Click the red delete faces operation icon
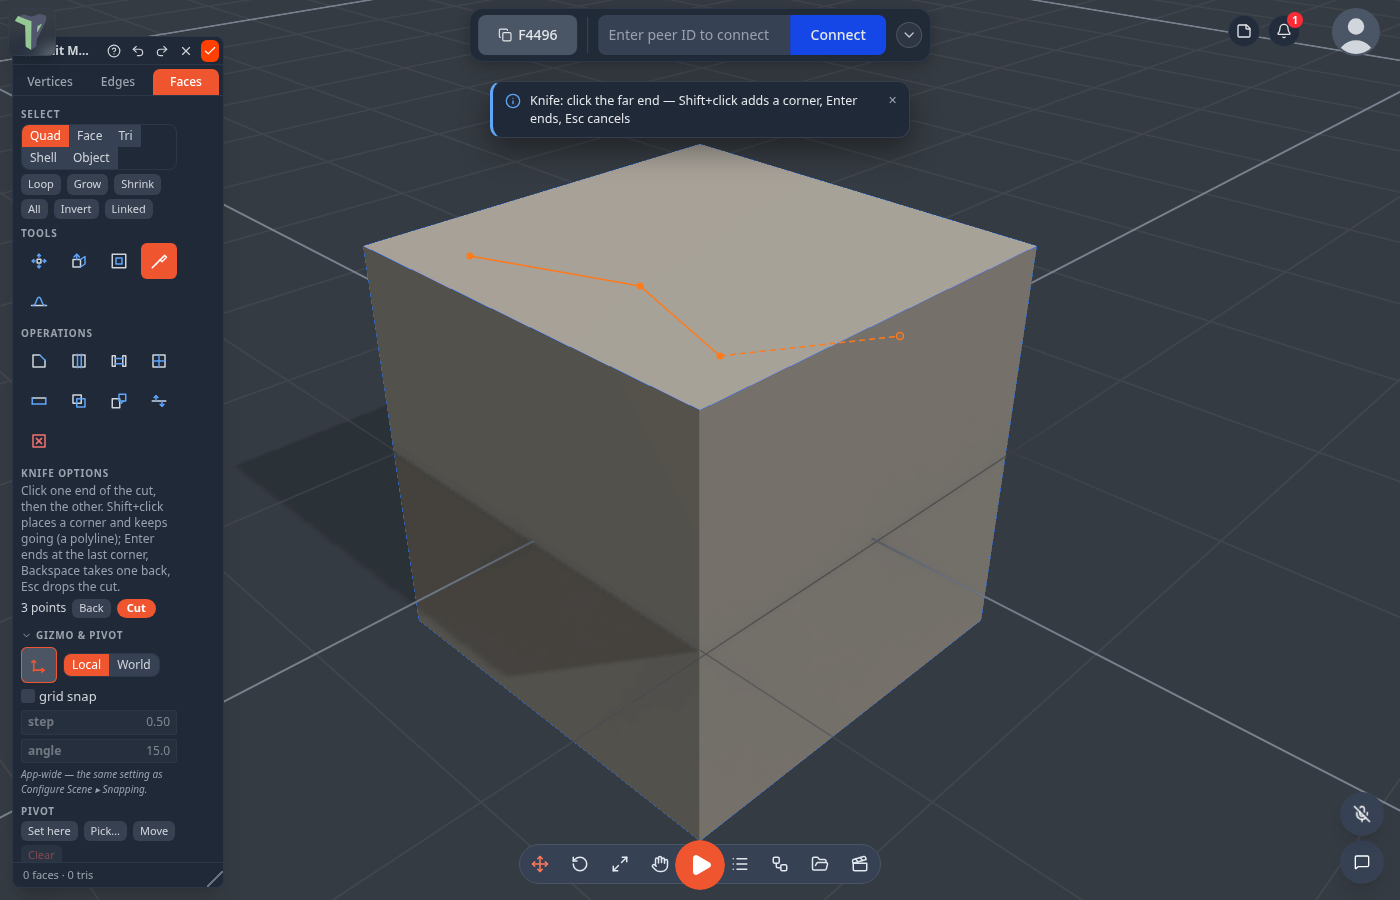The width and height of the screenshot is (1400, 900). [39, 441]
